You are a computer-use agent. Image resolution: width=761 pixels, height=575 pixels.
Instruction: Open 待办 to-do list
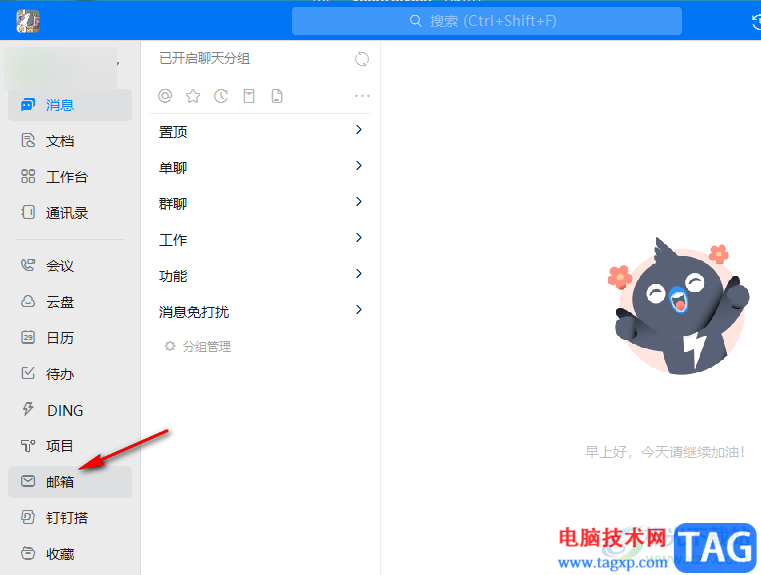tap(70, 374)
